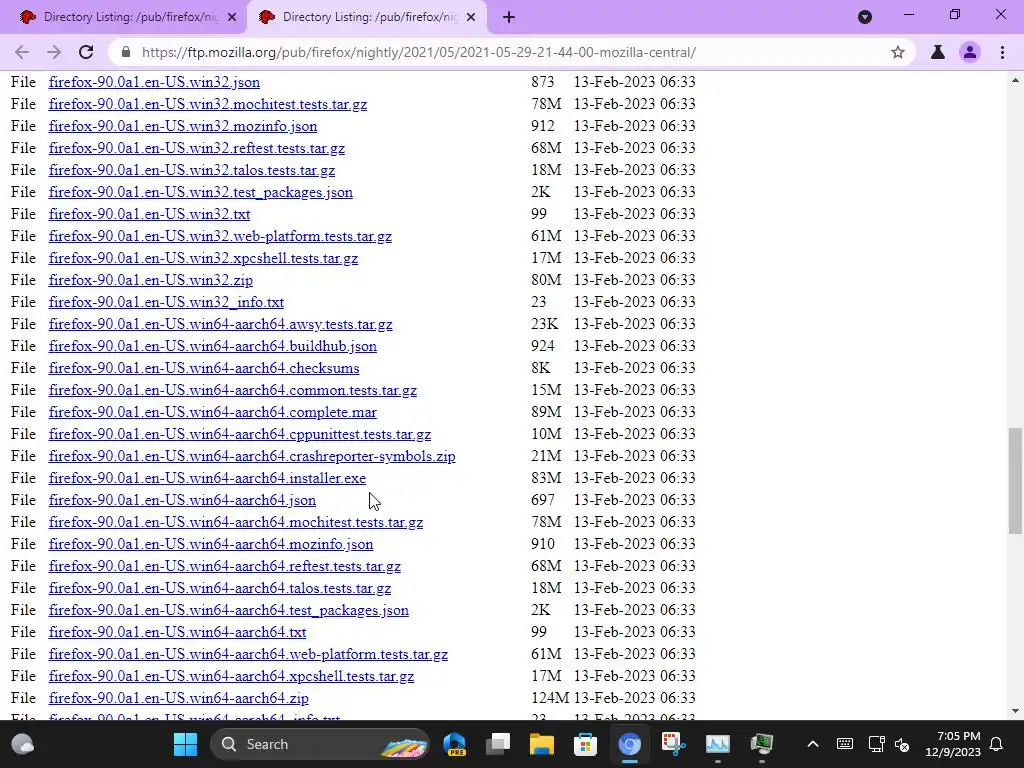
Task: Click the address bar URL
Action: point(419,52)
